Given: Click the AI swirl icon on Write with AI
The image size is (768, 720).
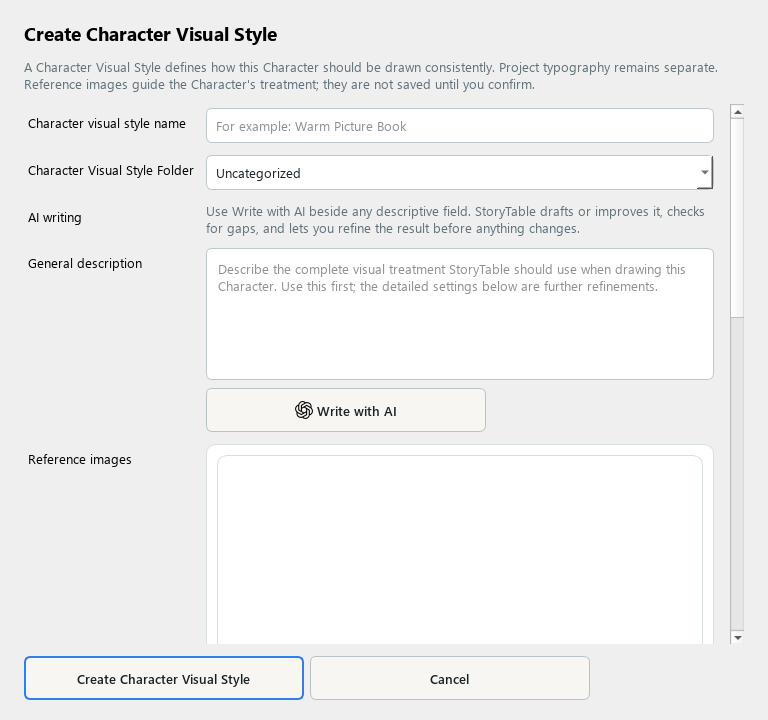Looking at the screenshot, I should pyautogui.click(x=304, y=410).
